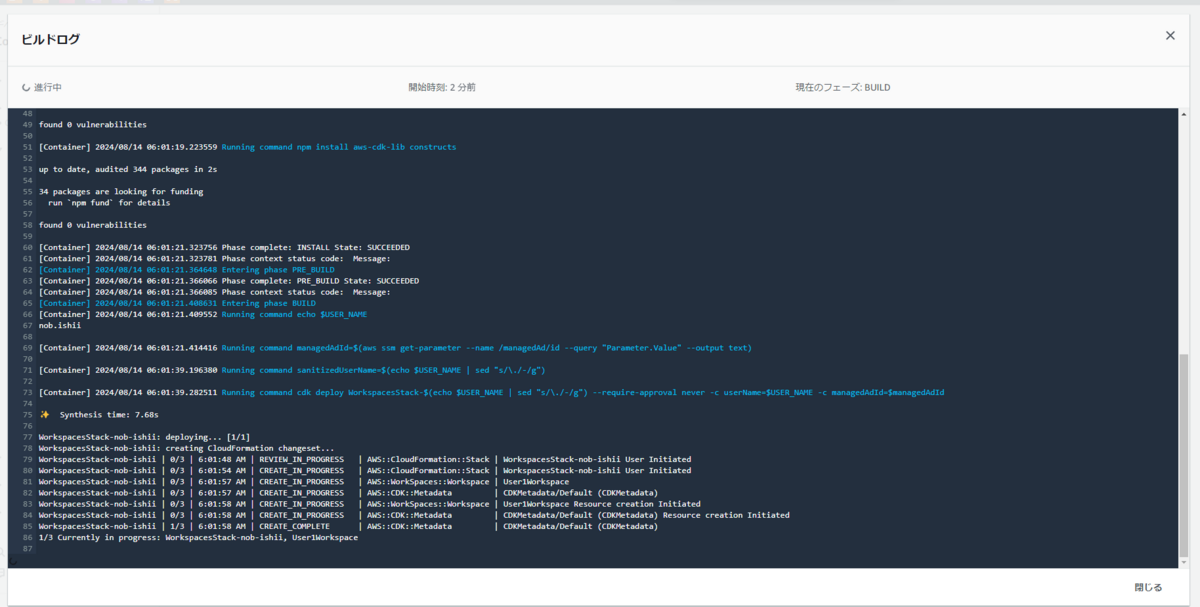Click the REVIEW_IN_PROGRESS status on line 79
This screenshot has height=607, width=1200.
[301, 459]
